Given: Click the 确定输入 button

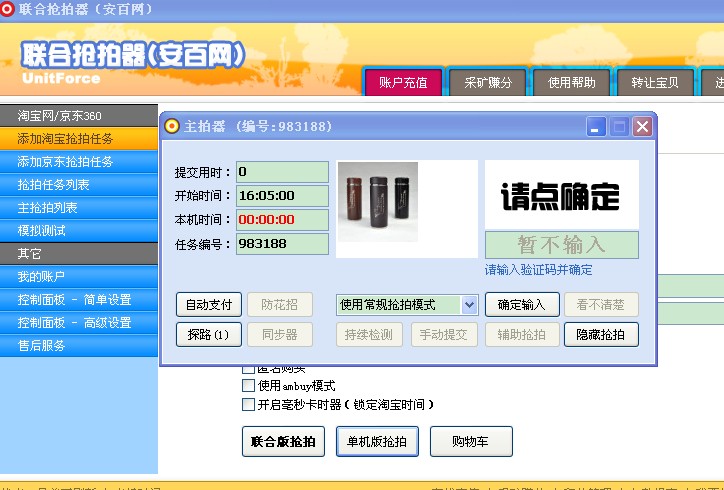Looking at the screenshot, I should point(521,304).
